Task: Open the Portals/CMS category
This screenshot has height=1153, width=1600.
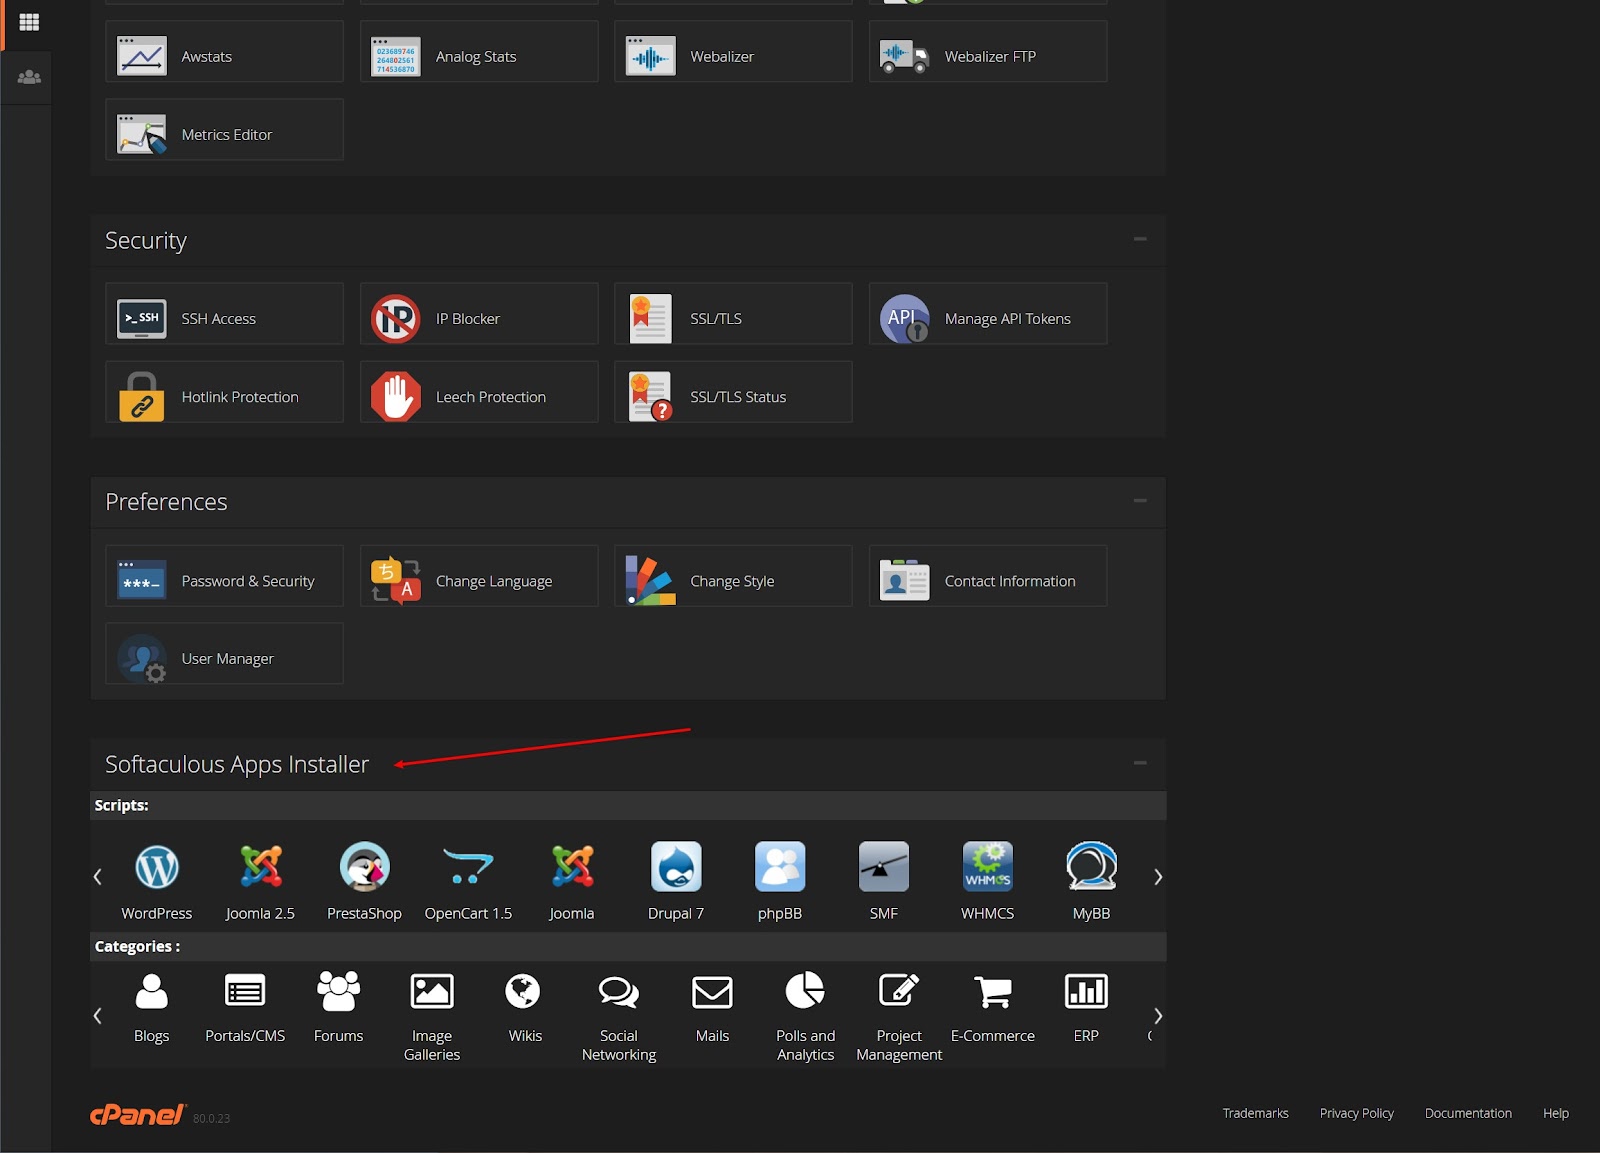Action: coord(245,1008)
